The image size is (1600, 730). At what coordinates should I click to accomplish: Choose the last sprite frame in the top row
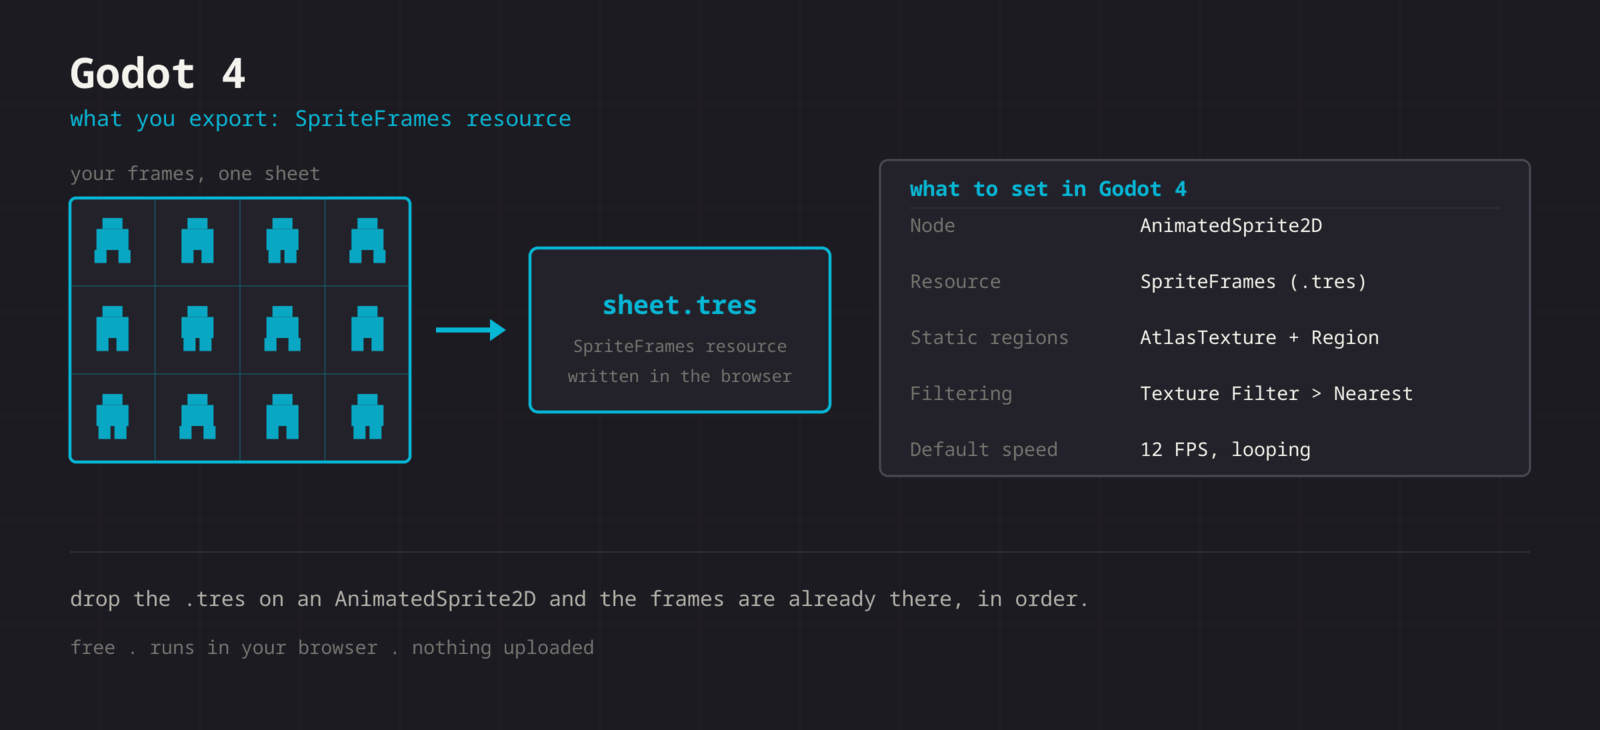[x=367, y=241]
